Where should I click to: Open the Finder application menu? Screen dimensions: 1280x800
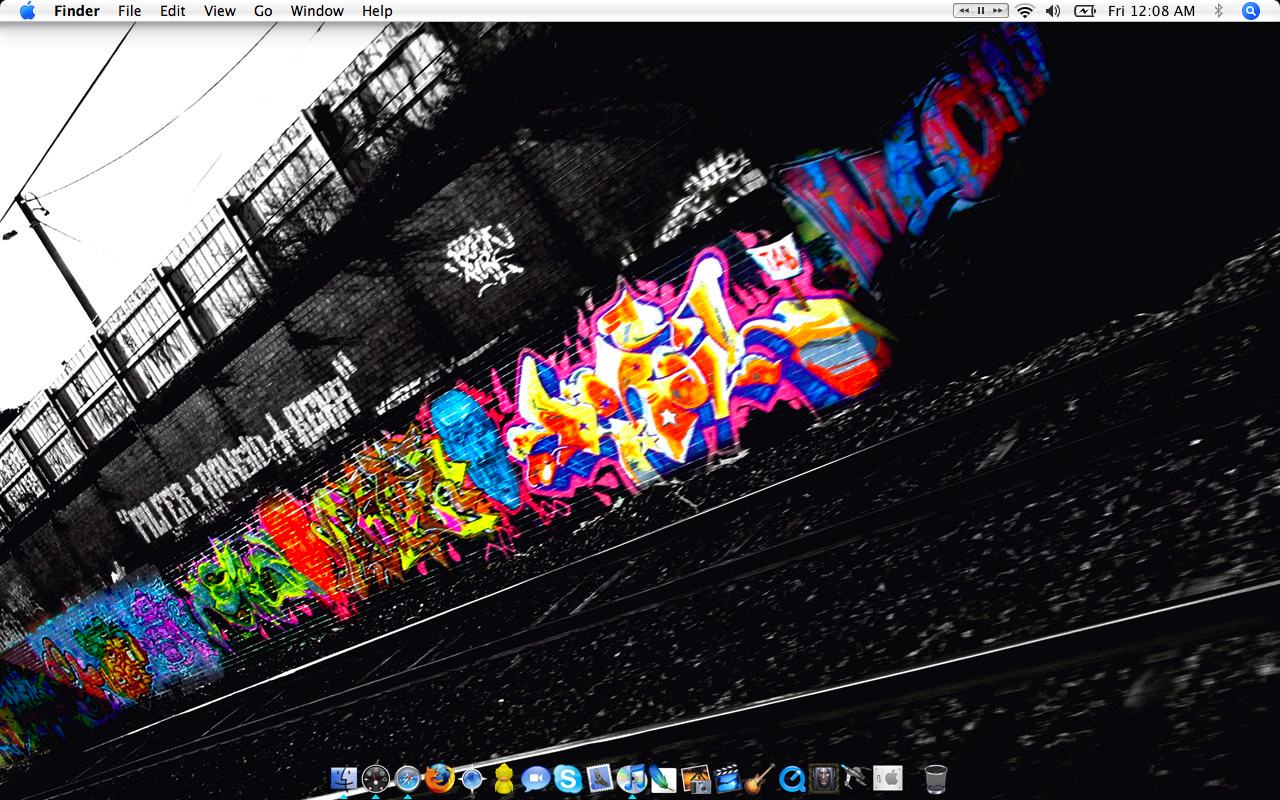[x=76, y=11]
